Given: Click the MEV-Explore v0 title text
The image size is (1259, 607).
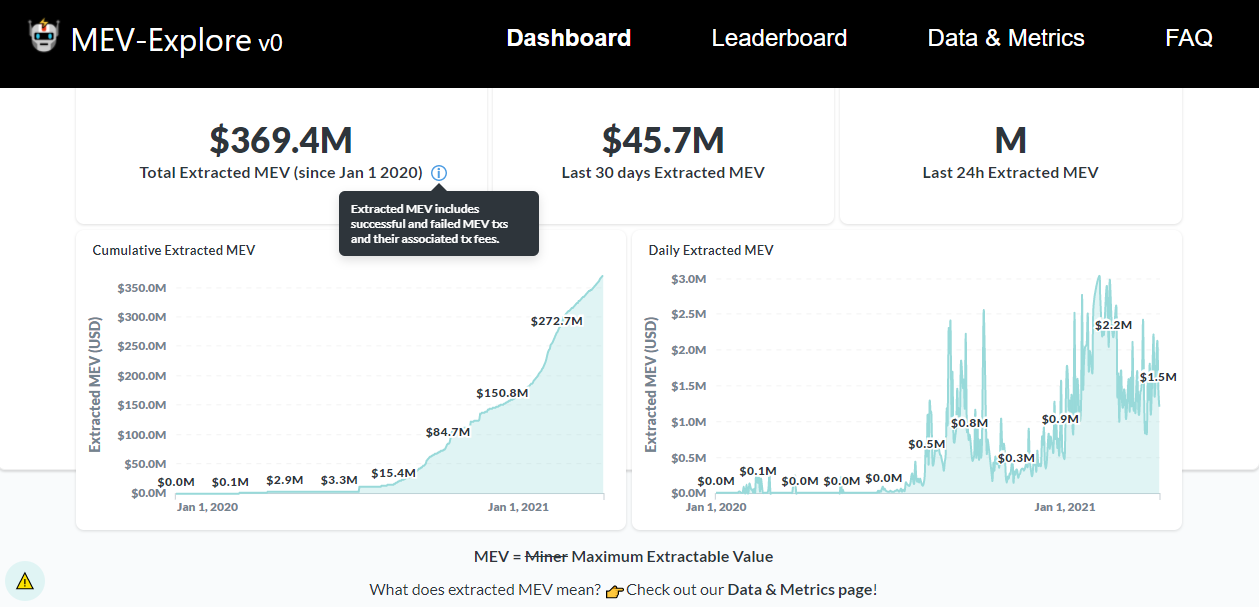Looking at the screenshot, I should click(177, 40).
